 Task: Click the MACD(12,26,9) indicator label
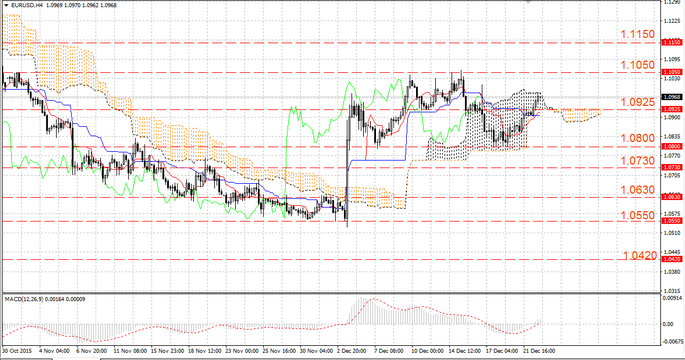(24, 299)
